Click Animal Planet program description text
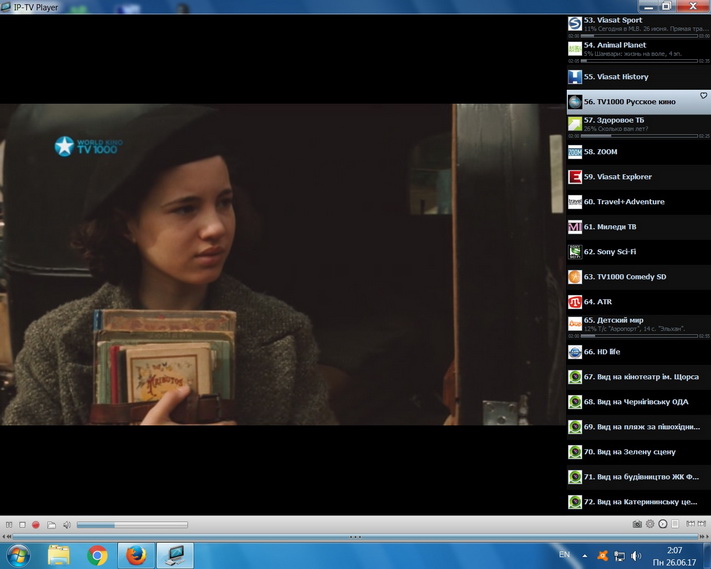 click(633, 53)
